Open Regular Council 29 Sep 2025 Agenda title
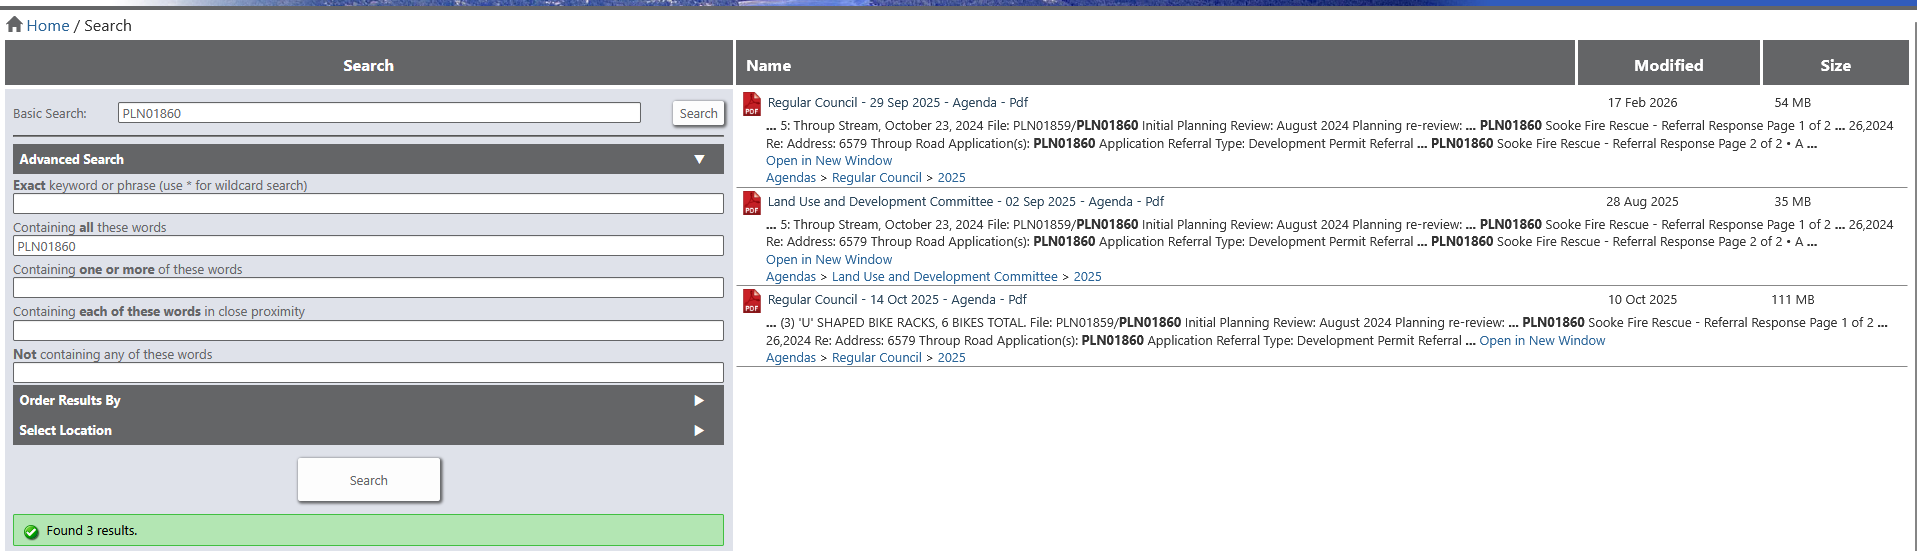 [897, 102]
